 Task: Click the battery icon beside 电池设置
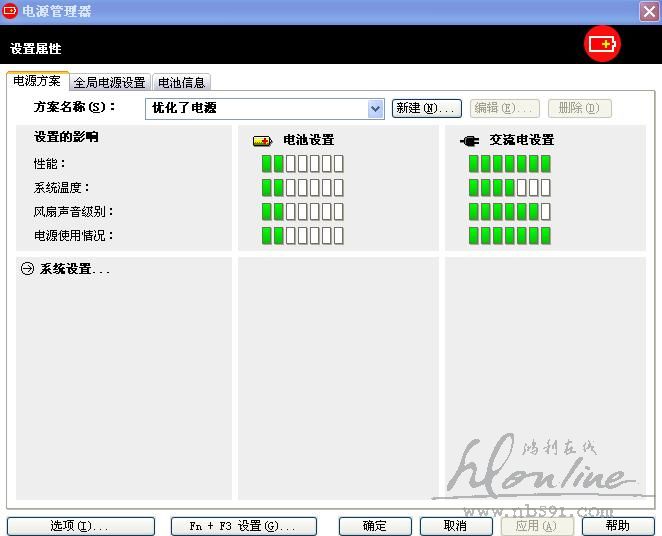coord(262,141)
